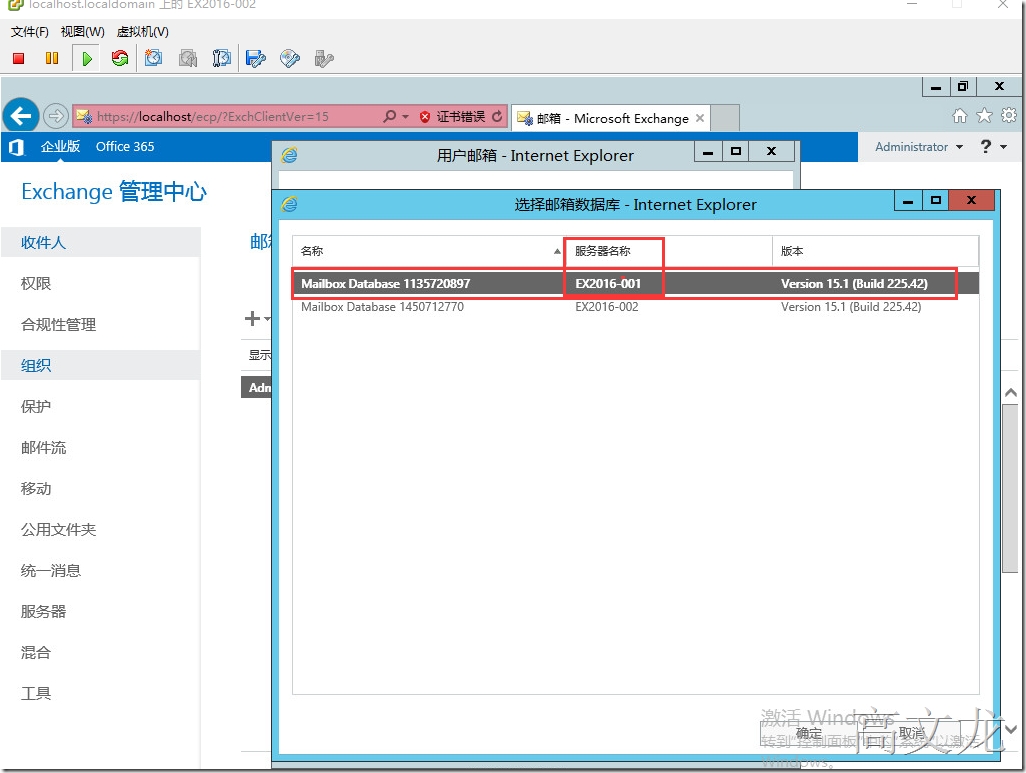1026x773 pixels.
Task: Click the plus add mailbox icon
Action: [253, 319]
